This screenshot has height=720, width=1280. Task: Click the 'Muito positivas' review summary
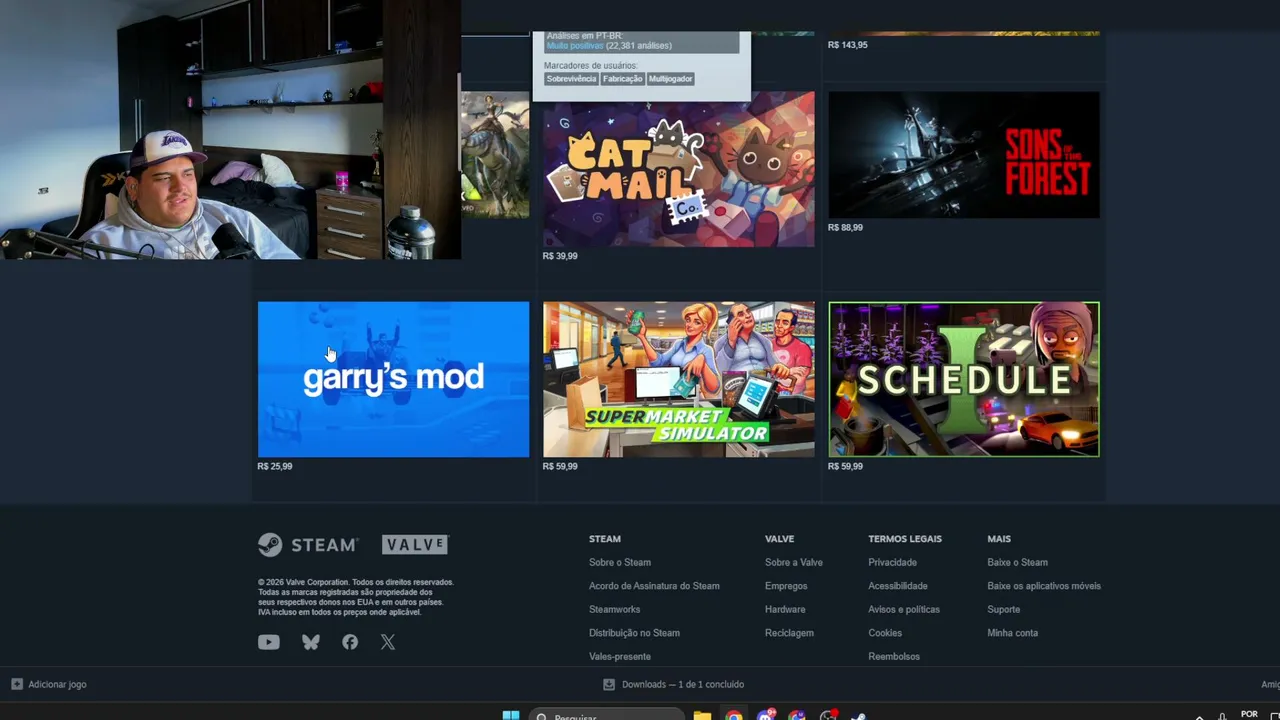pos(575,46)
